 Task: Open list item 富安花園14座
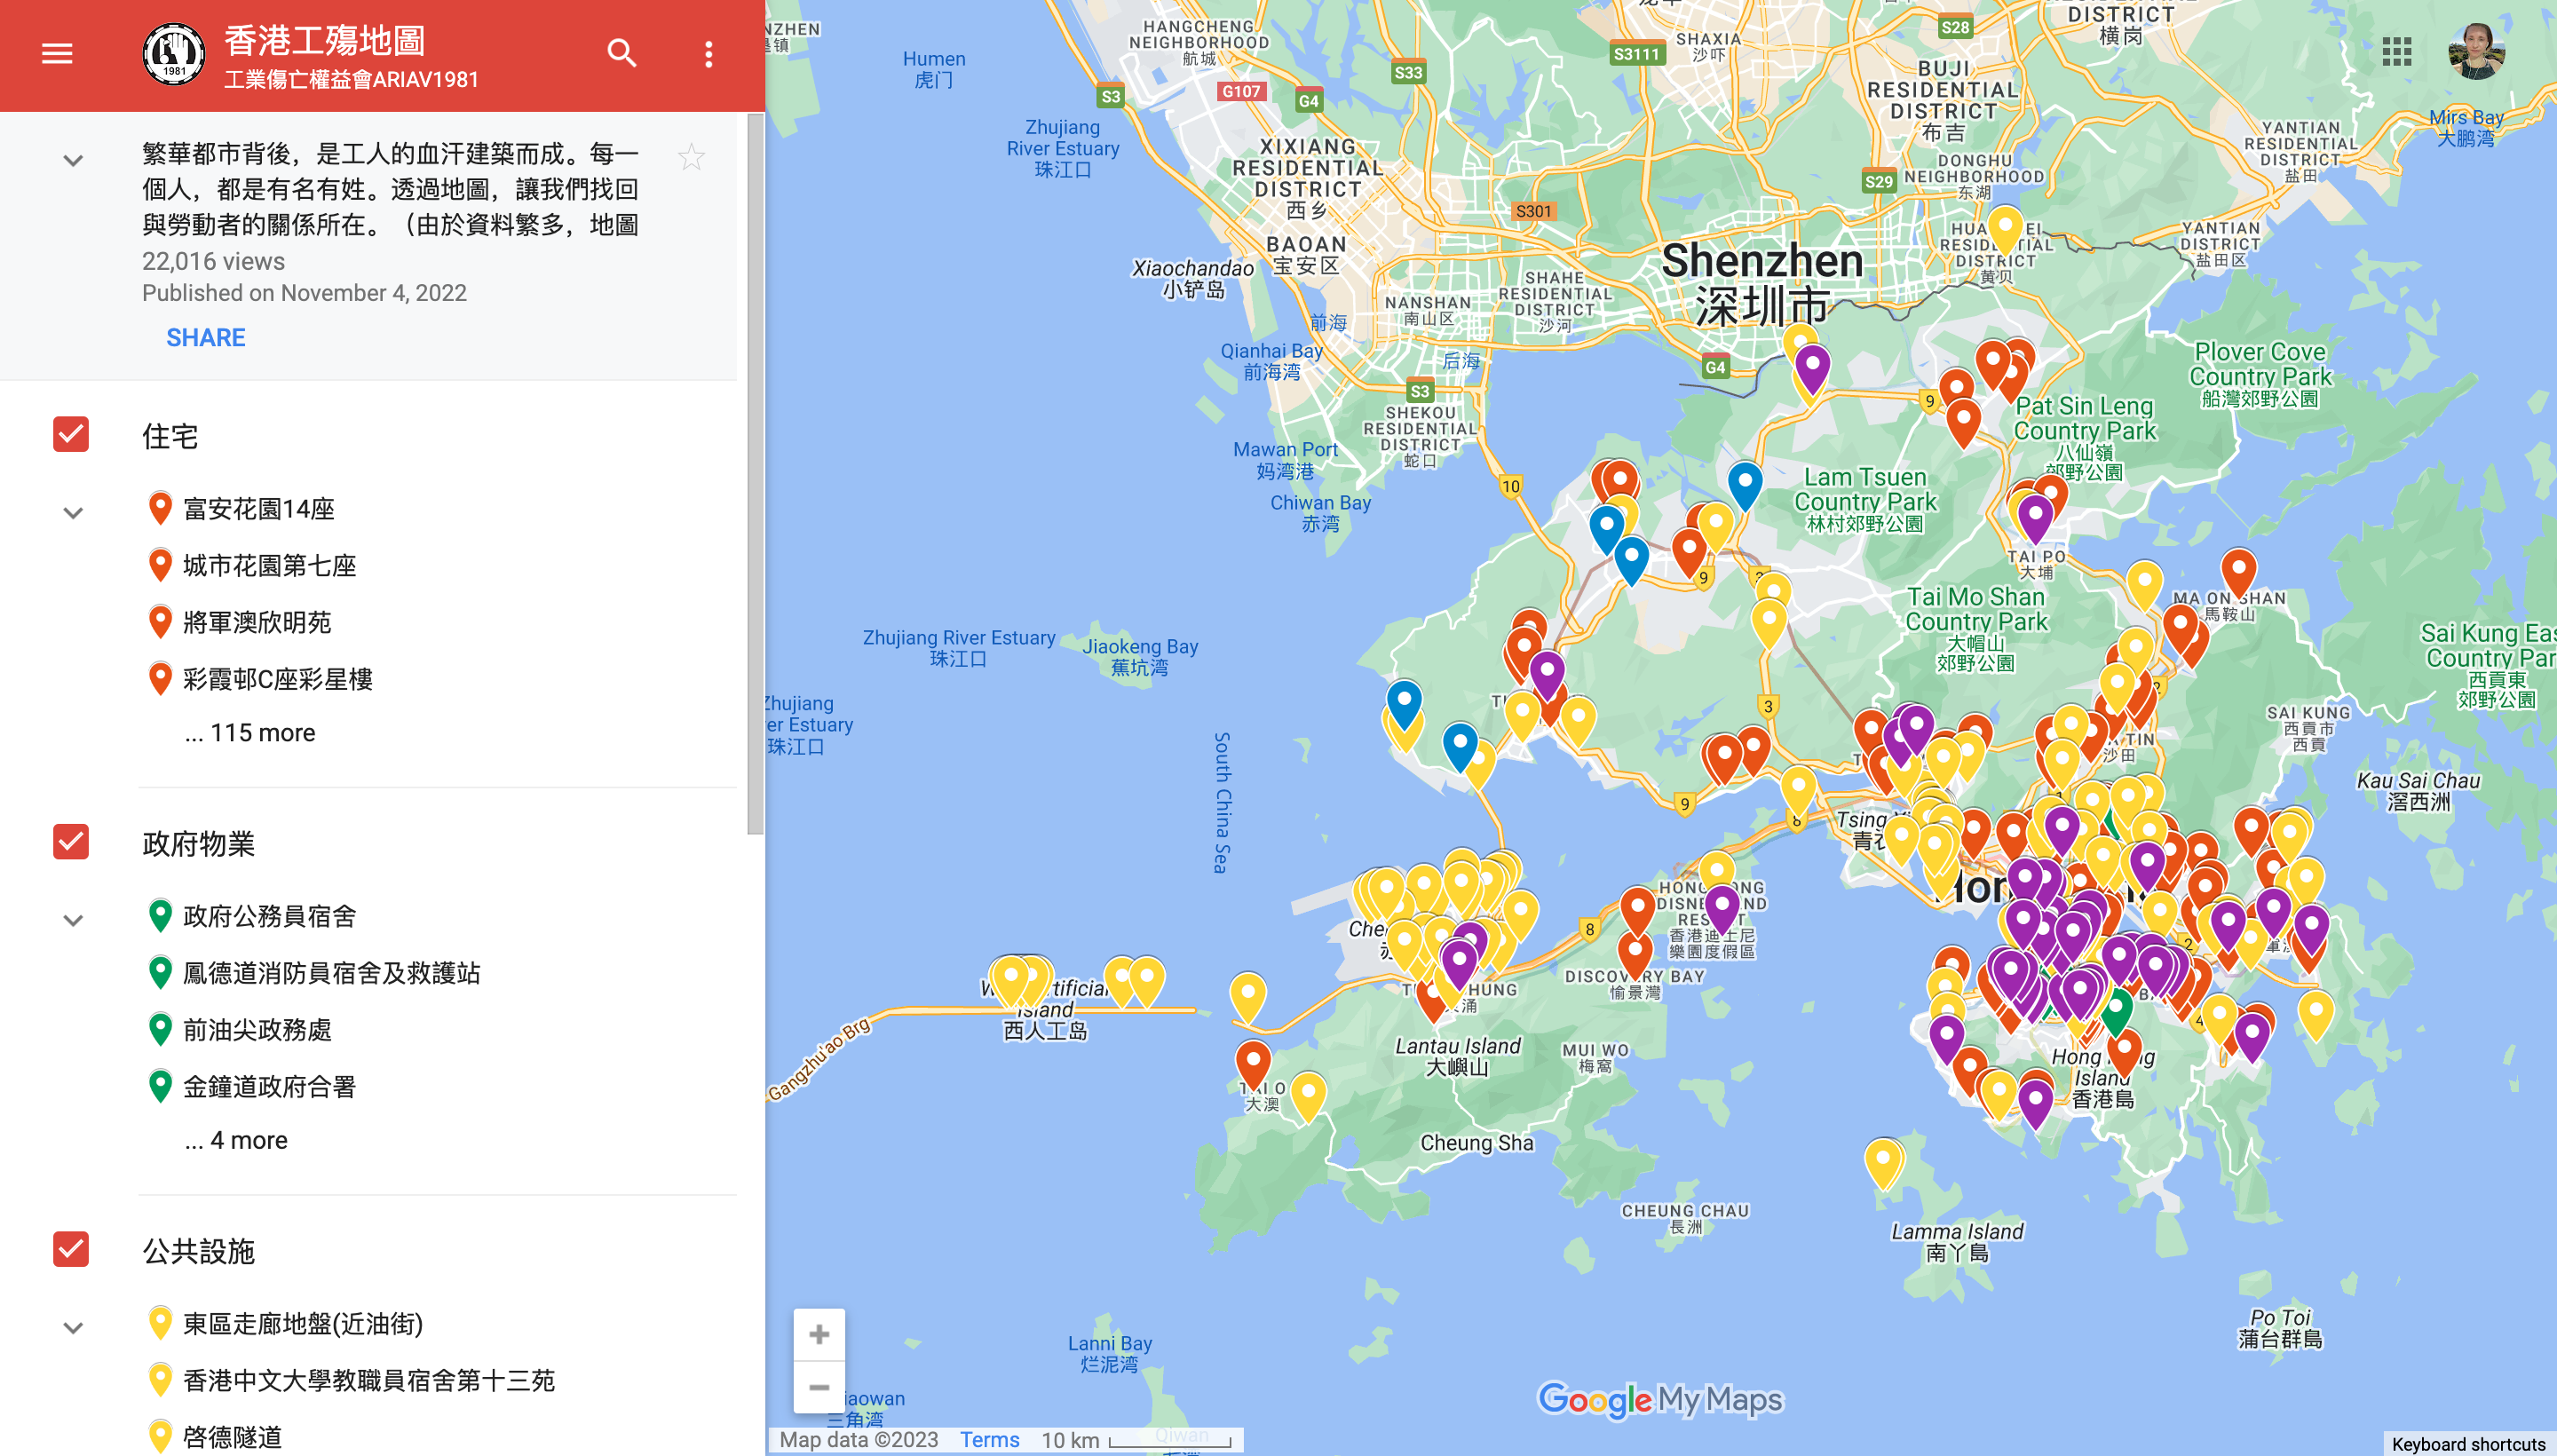259,509
